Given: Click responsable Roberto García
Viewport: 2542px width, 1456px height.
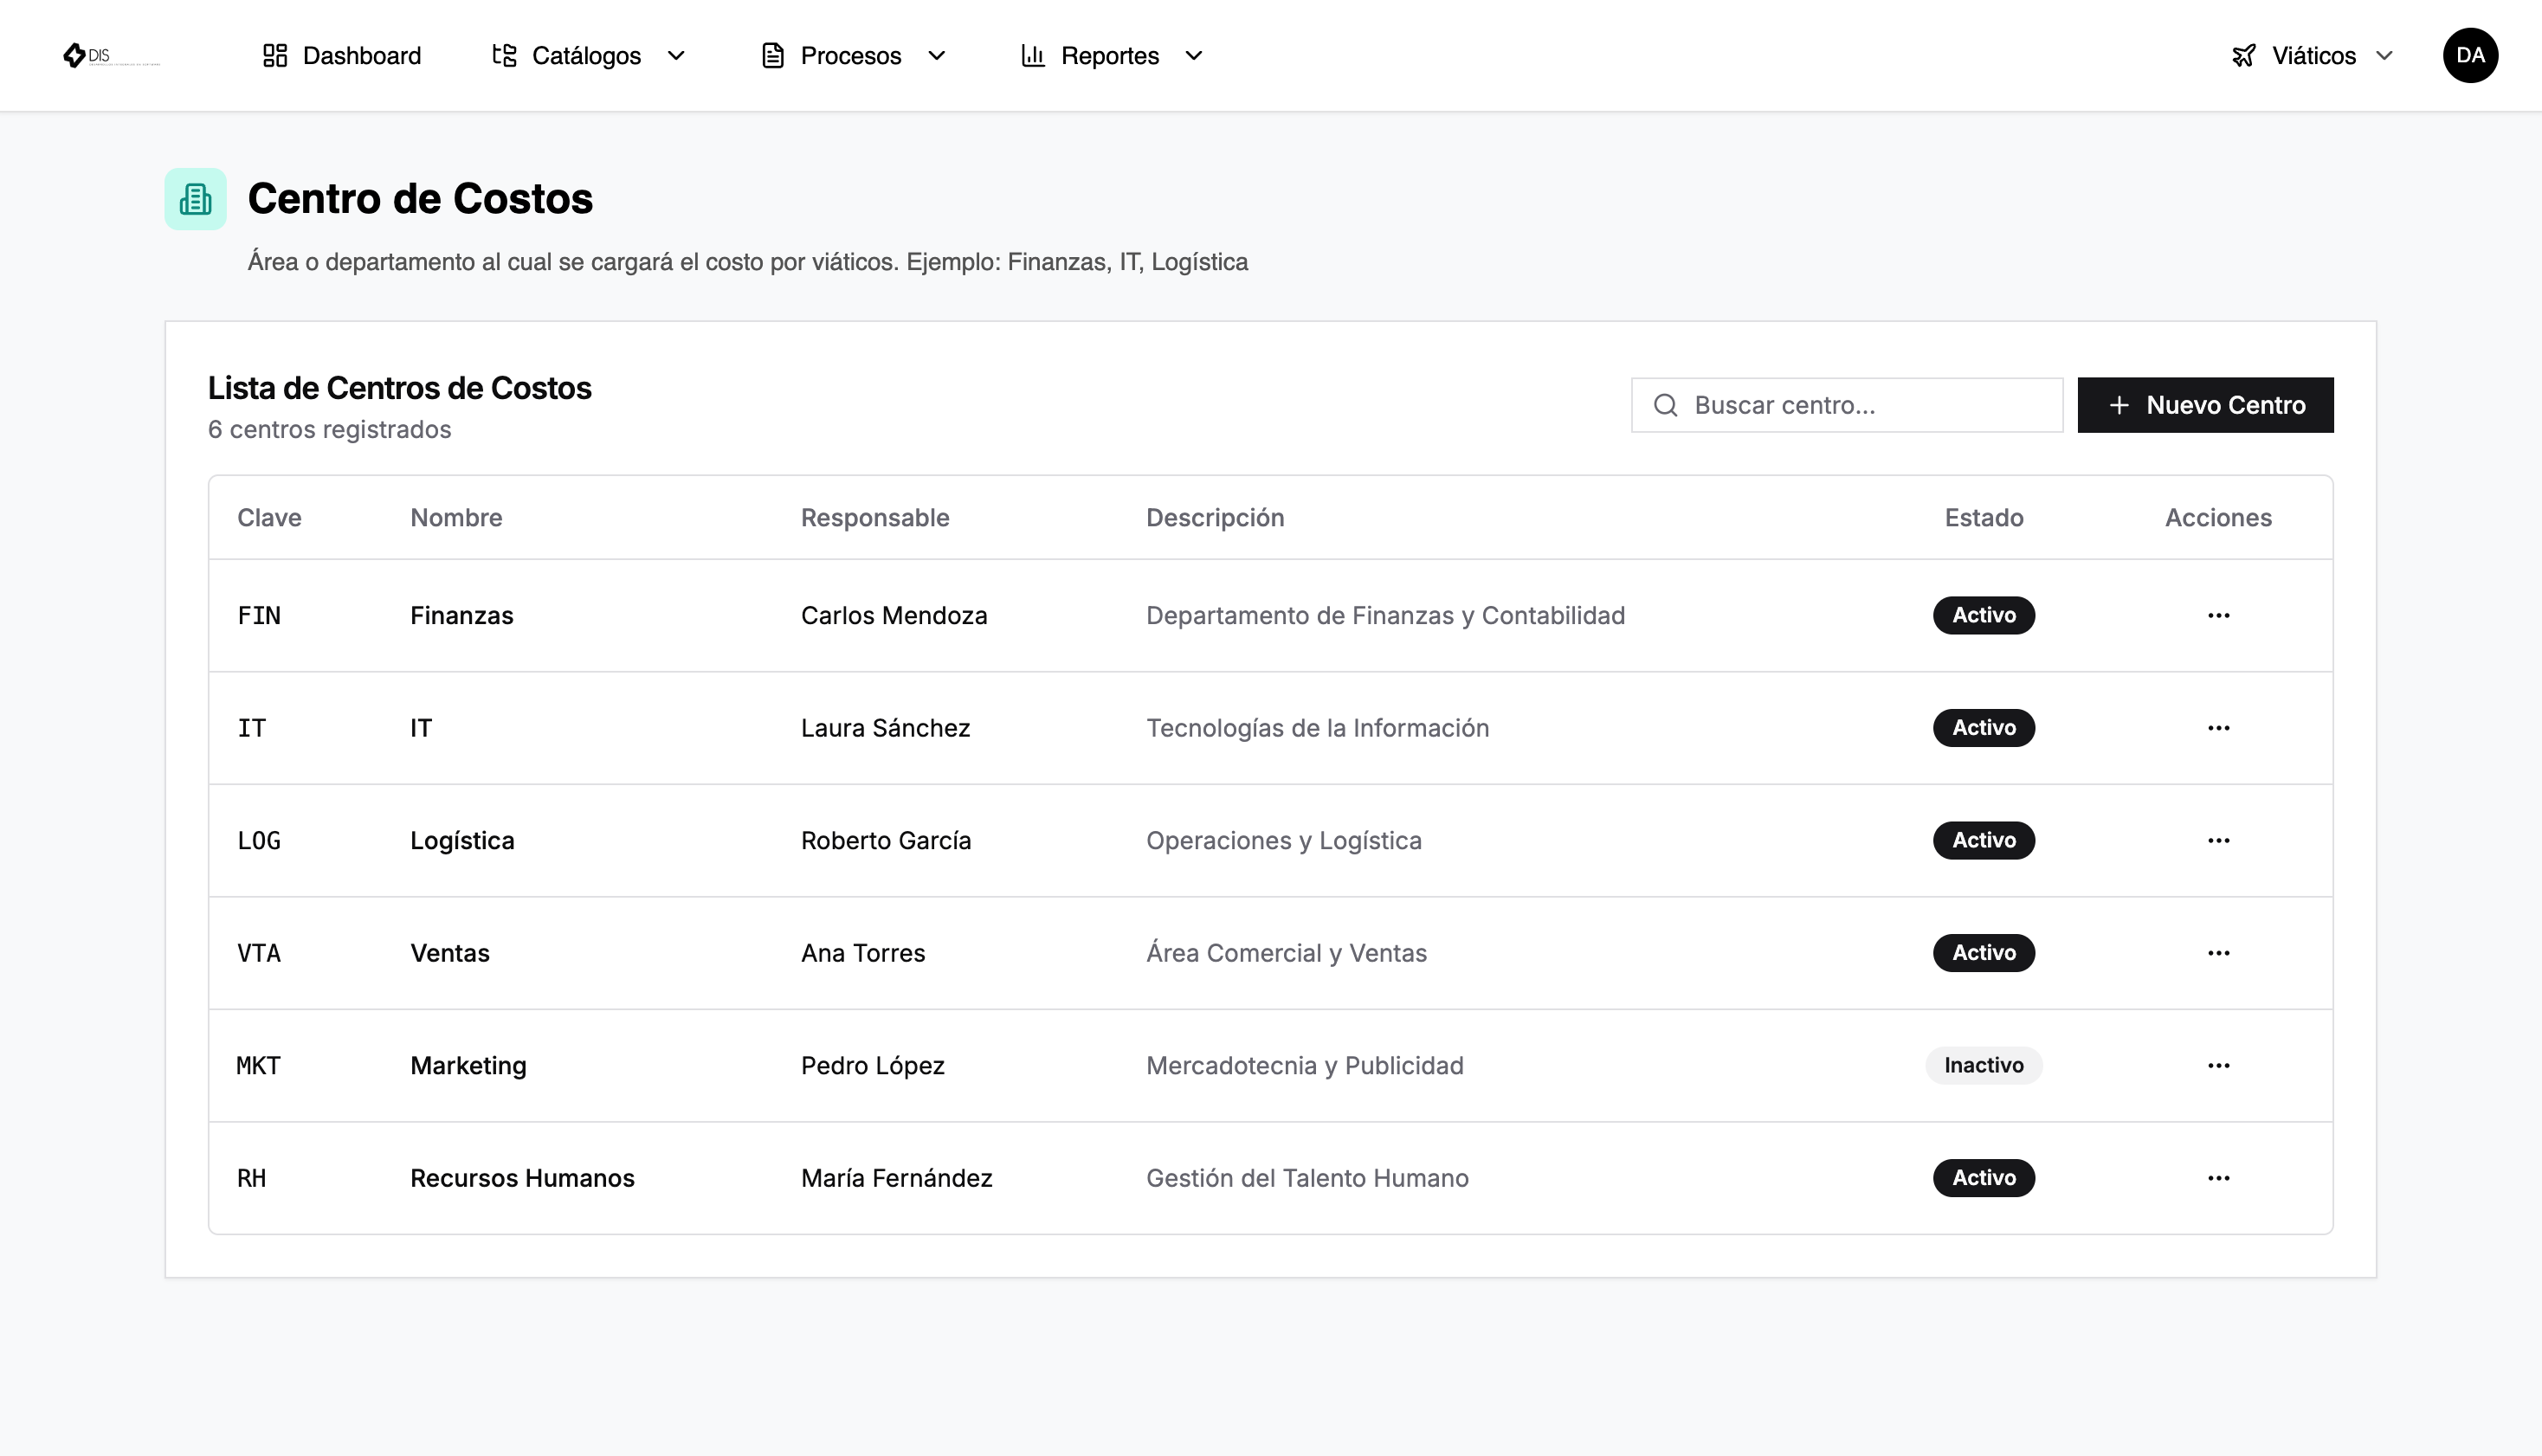Looking at the screenshot, I should point(886,840).
